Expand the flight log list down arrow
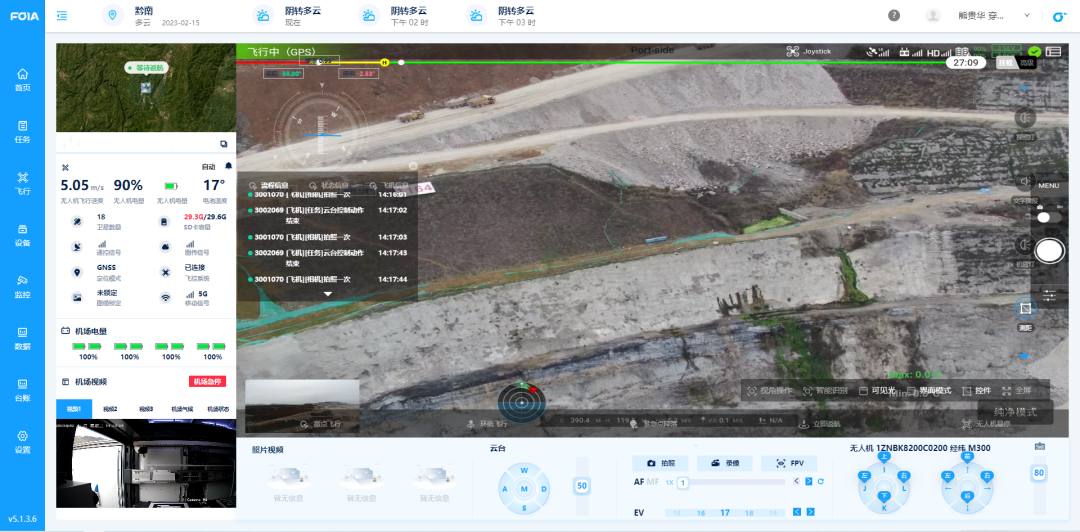 tap(327, 294)
